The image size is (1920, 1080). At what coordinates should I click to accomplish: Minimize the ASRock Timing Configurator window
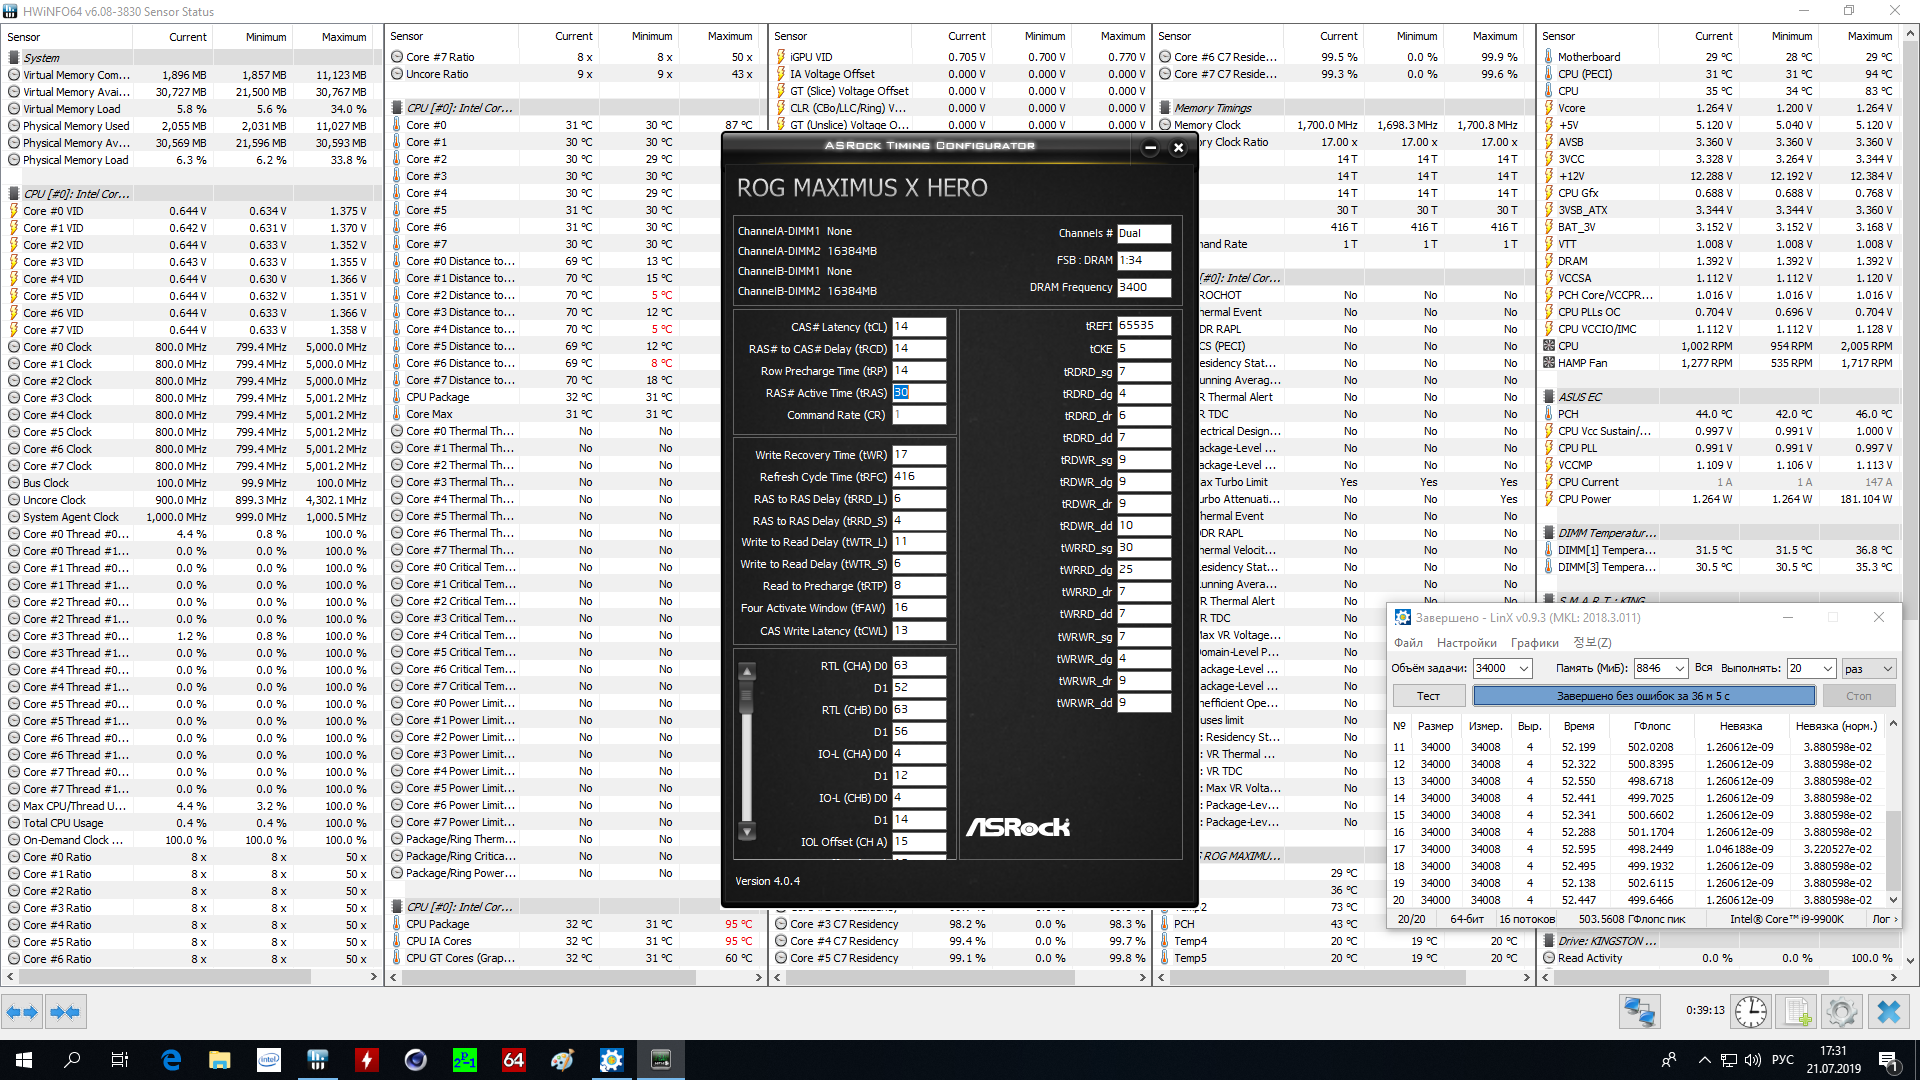pos(1150,148)
